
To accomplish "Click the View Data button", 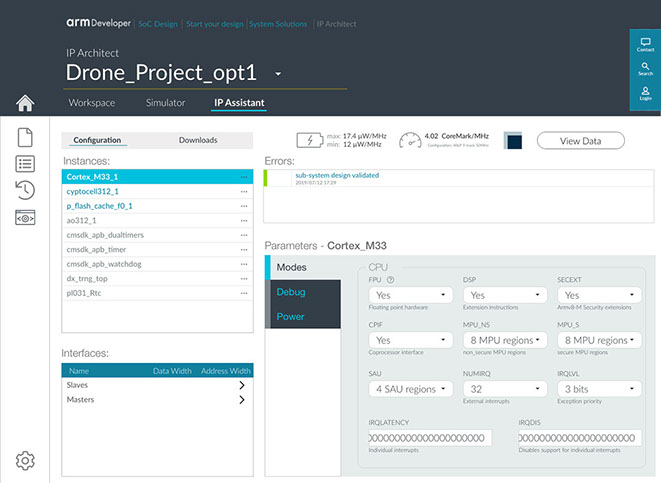I will point(580,141).
